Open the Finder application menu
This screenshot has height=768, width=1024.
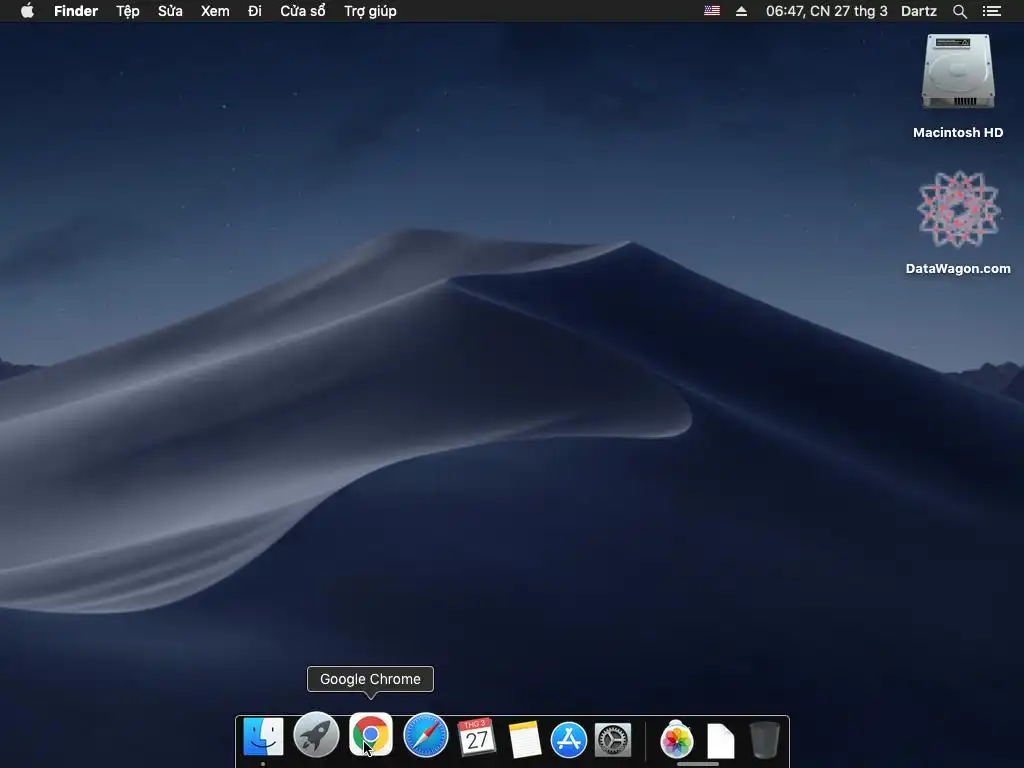click(76, 11)
